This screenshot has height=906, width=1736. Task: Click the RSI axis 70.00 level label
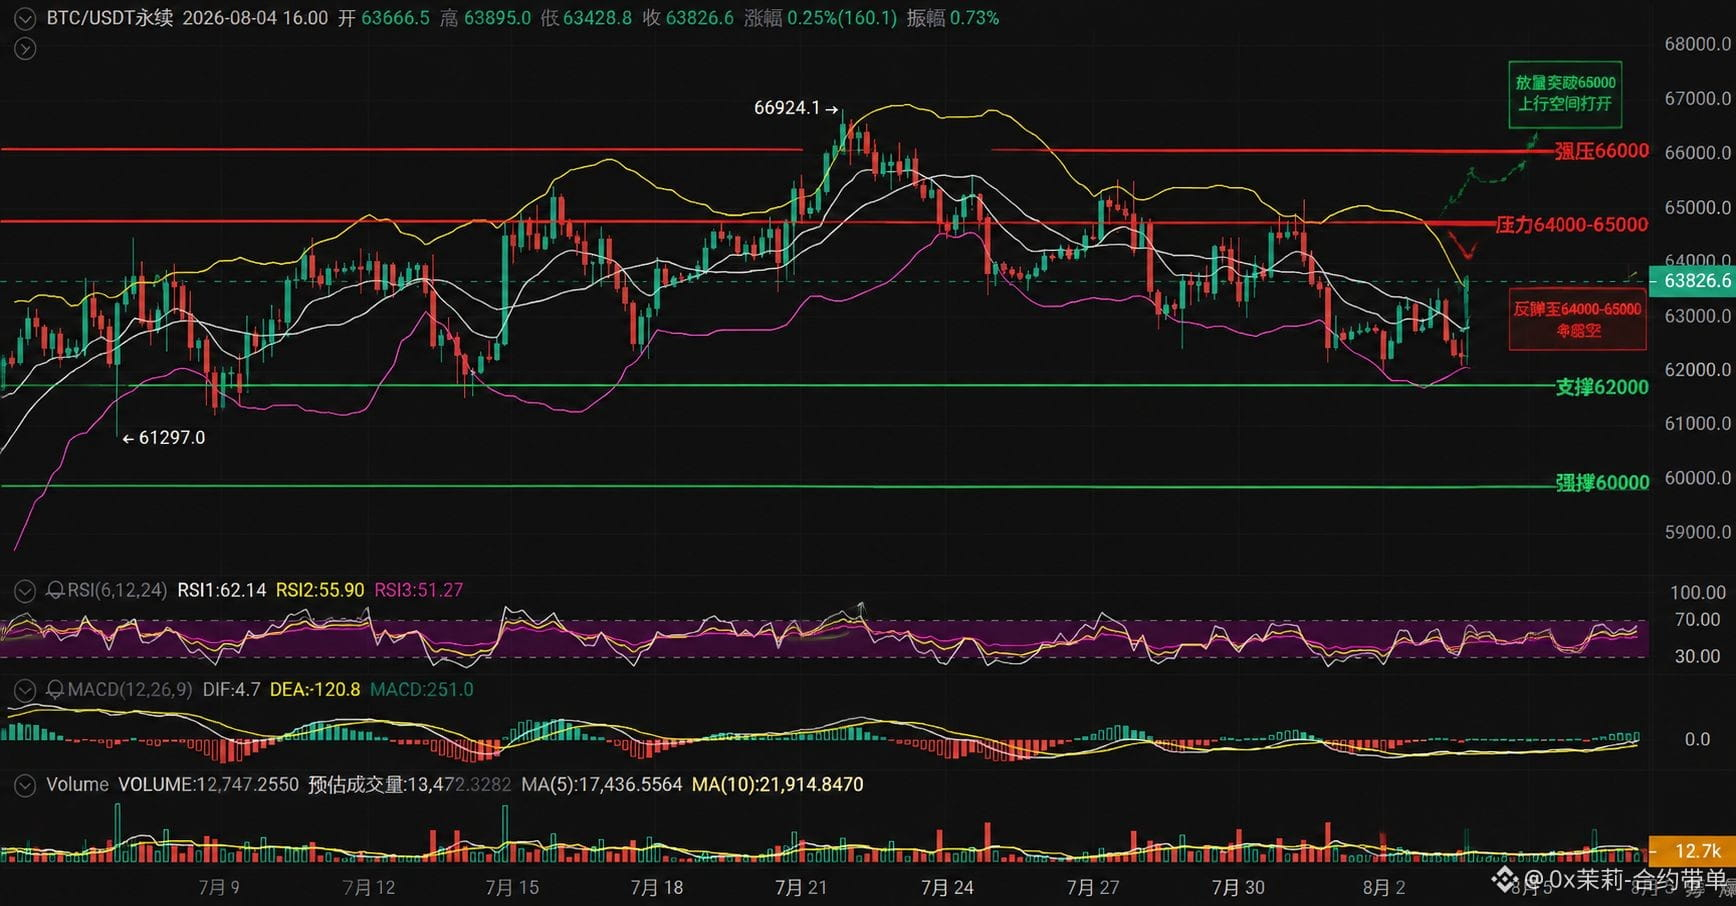coord(1698,620)
